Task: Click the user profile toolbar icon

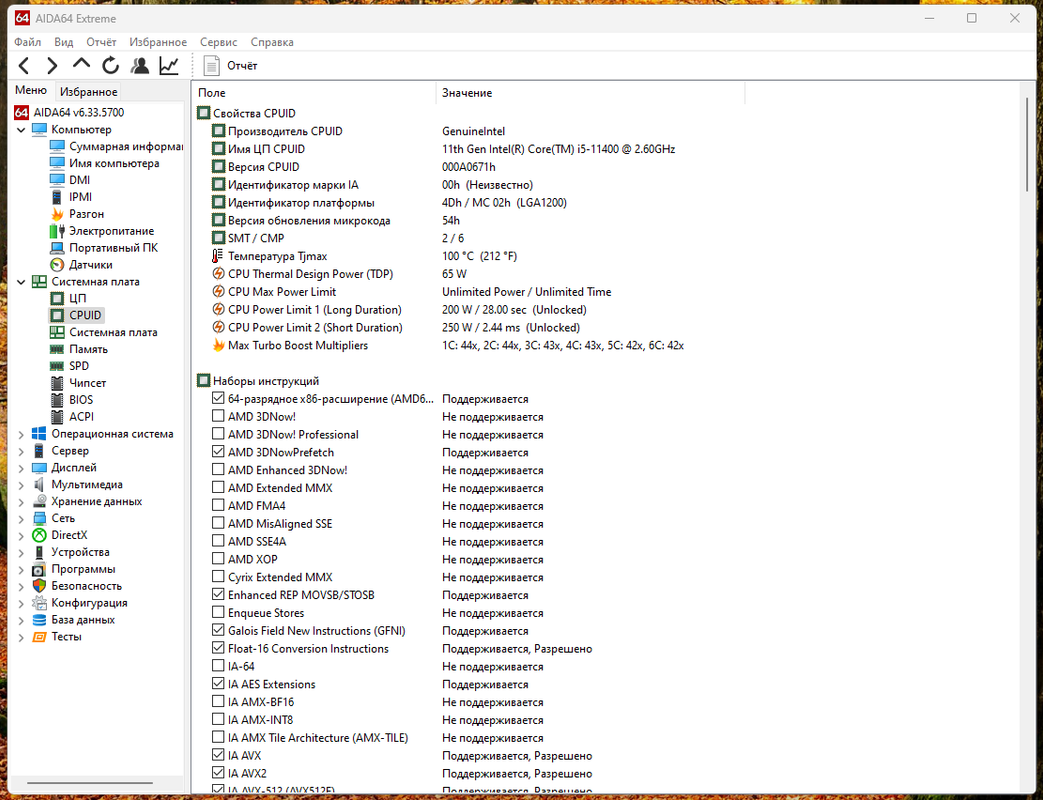Action: point(140,65)
